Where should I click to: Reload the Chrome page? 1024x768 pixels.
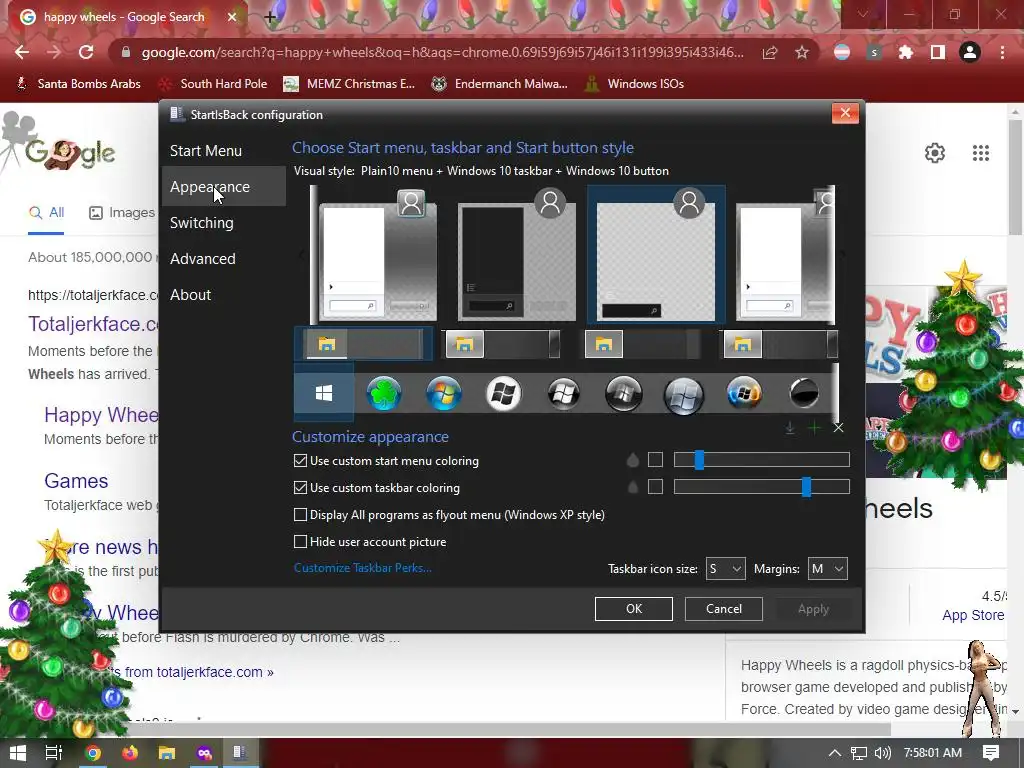point(86,52)
